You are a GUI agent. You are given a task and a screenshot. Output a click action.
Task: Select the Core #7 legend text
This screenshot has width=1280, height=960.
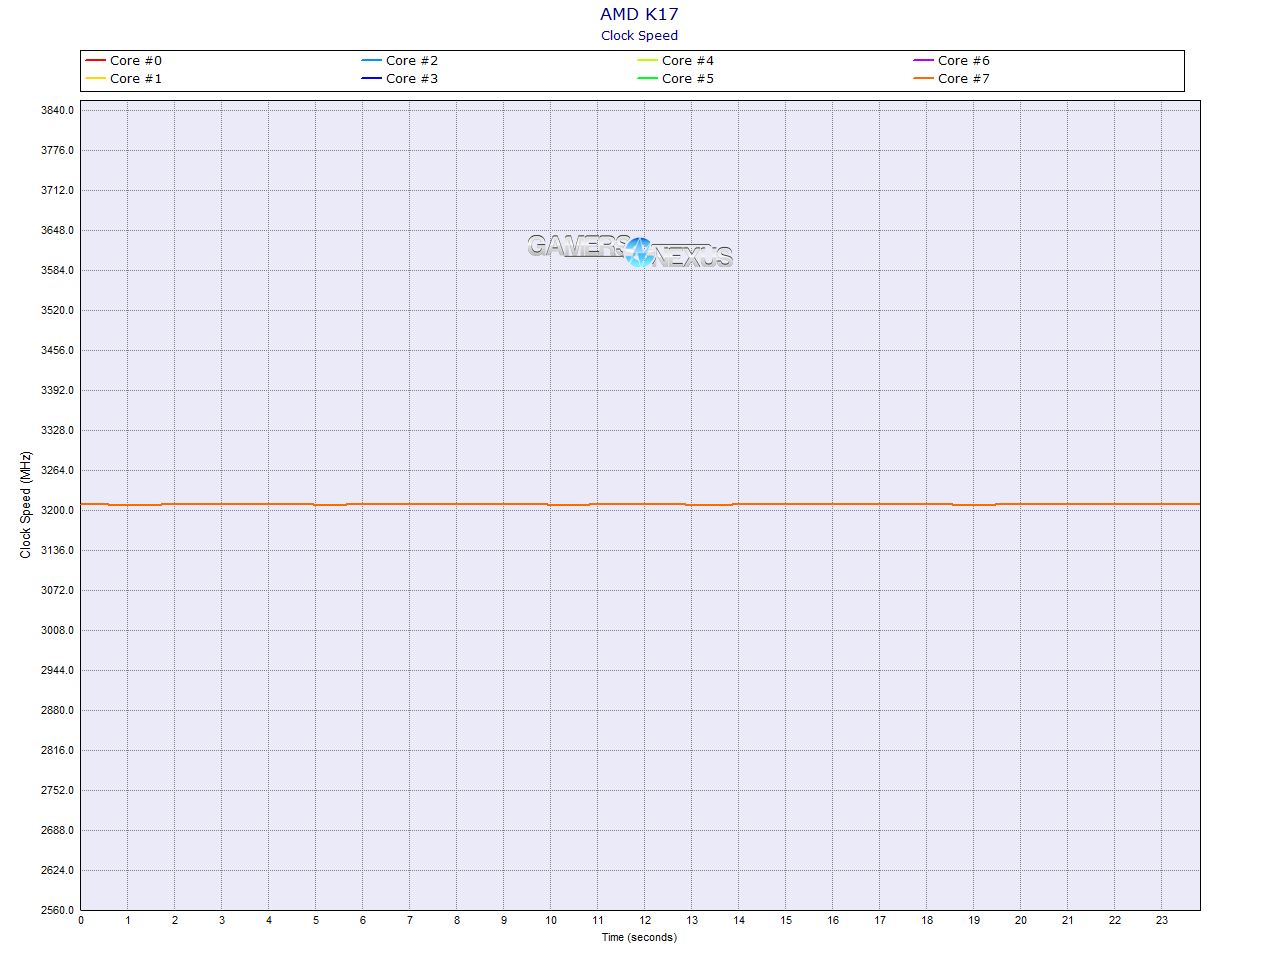[x=964, y=79]
